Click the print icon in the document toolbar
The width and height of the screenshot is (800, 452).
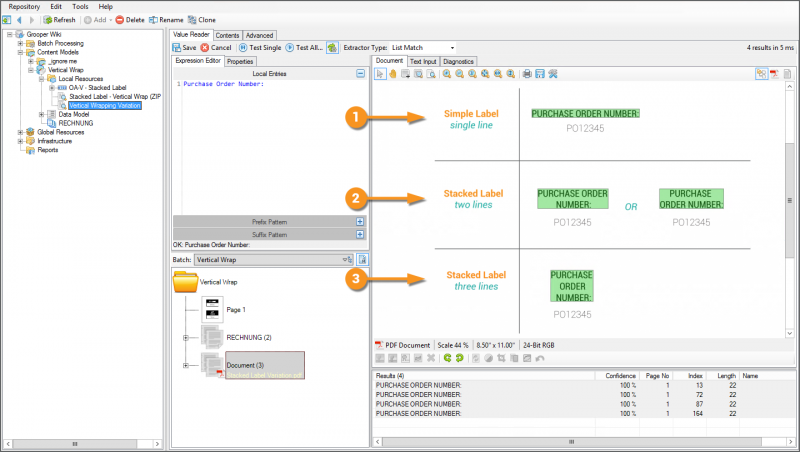[x=526, y=74]
